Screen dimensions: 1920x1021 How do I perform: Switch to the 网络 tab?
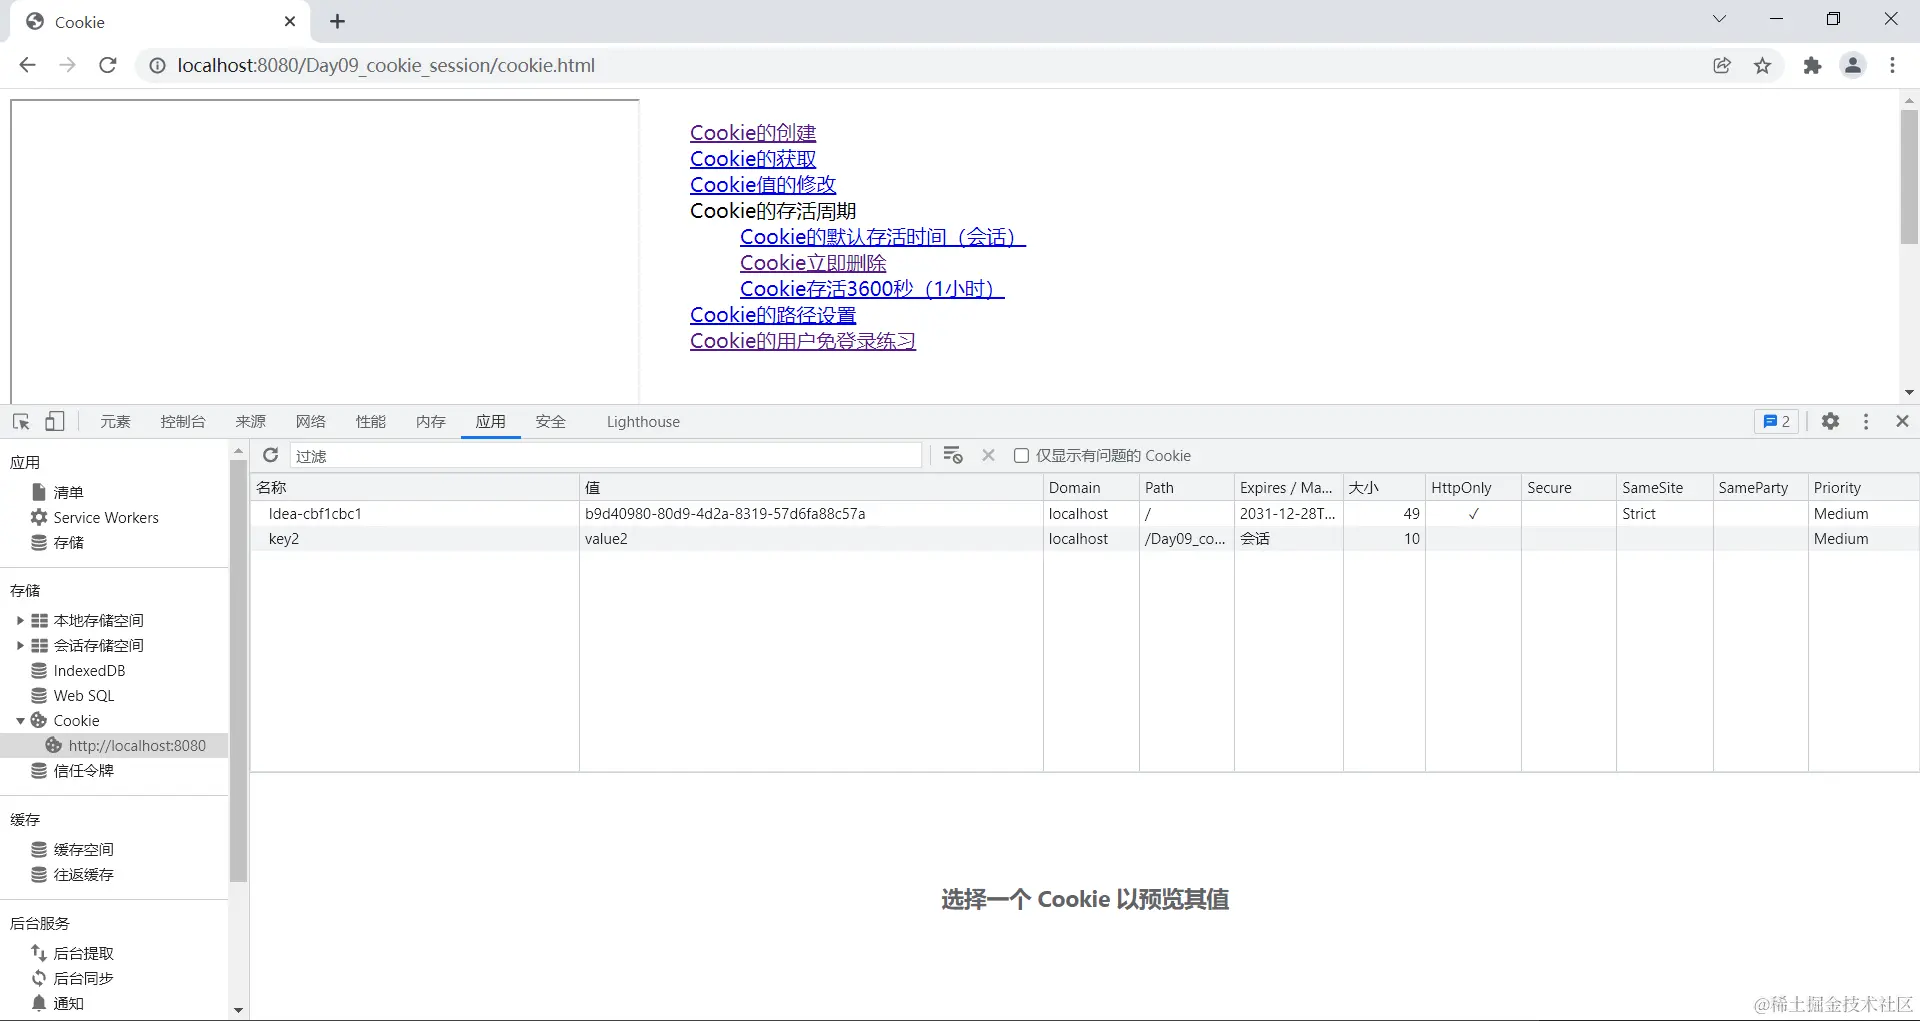click(x=311, y=422)
